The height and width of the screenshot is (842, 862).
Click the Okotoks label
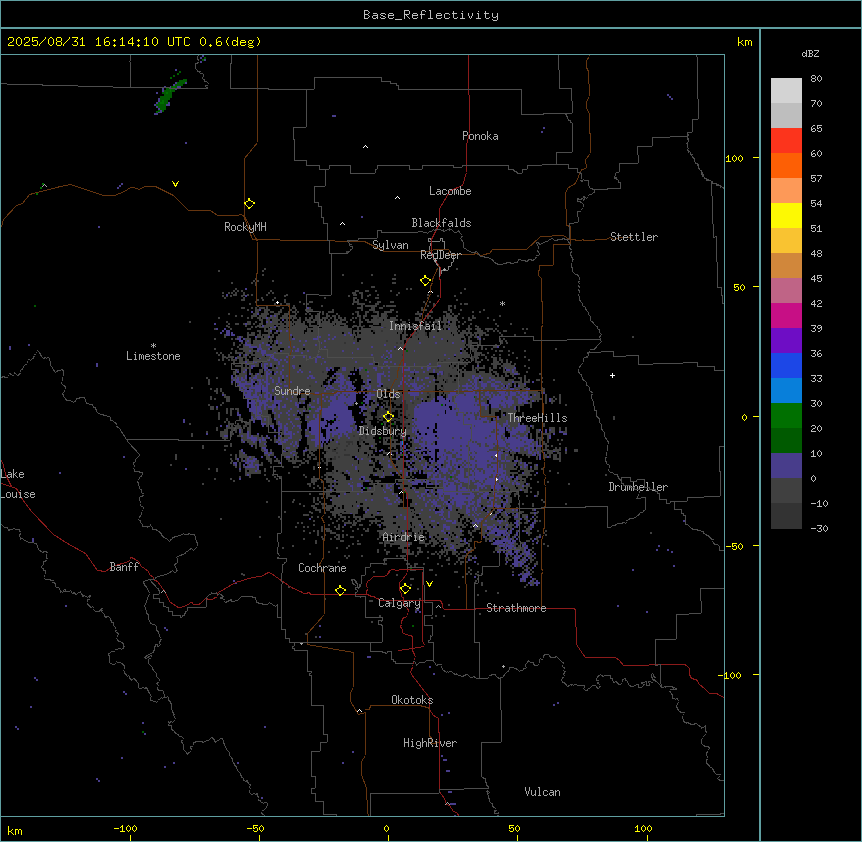(412, 700)
